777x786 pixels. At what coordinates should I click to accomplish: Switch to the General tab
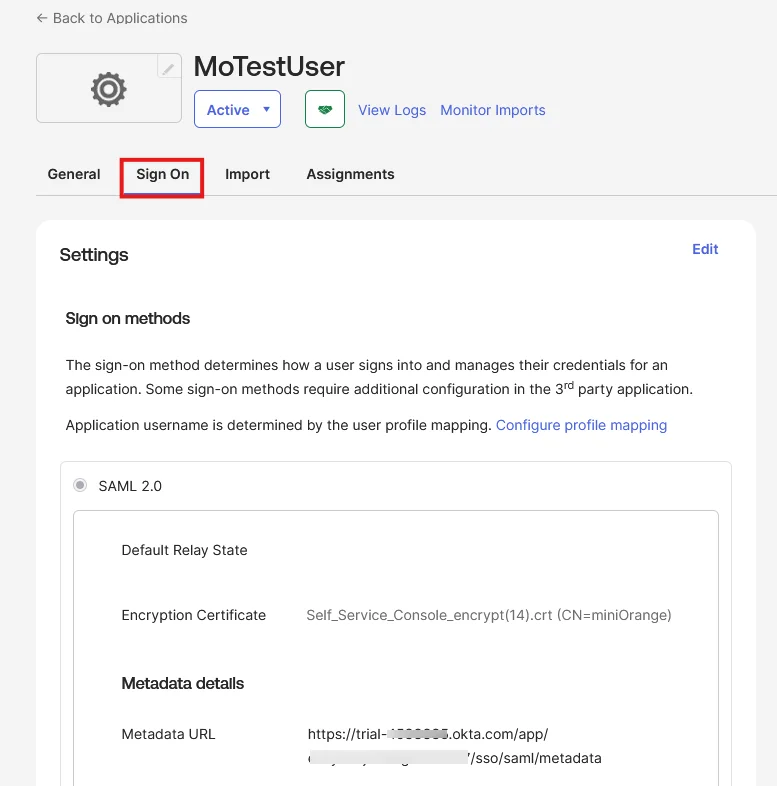[x=74, y=174]
